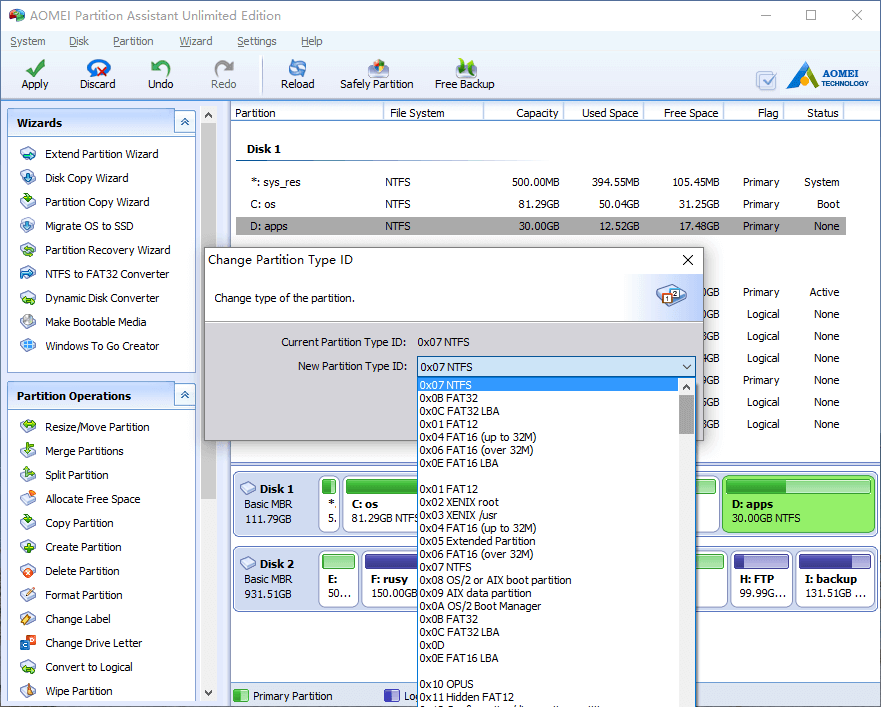This screenshot has height=707, width=881.
Task: Select 0x11 Hidden FAT12 type
Action: 548,697
